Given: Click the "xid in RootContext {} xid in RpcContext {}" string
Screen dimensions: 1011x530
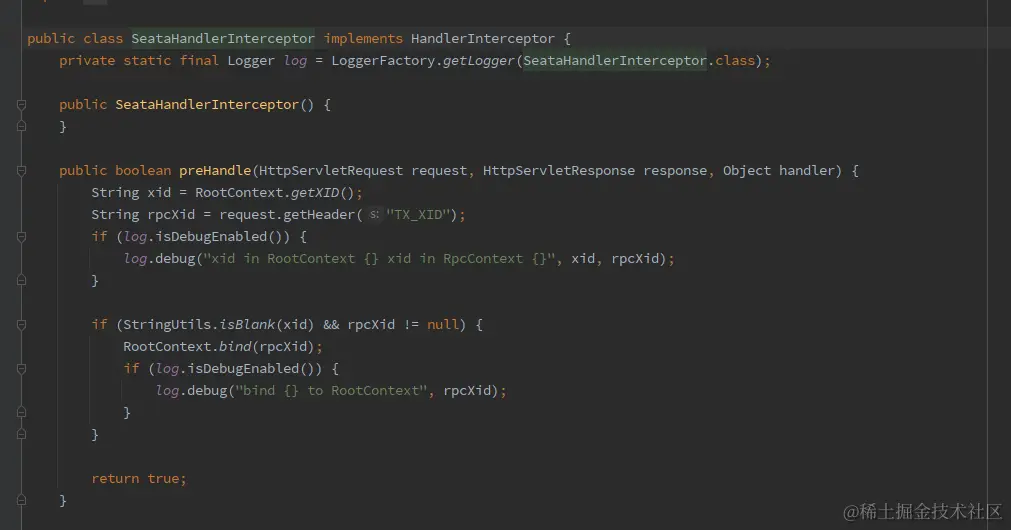Looking at the screenshot, I should coord(378,259).
